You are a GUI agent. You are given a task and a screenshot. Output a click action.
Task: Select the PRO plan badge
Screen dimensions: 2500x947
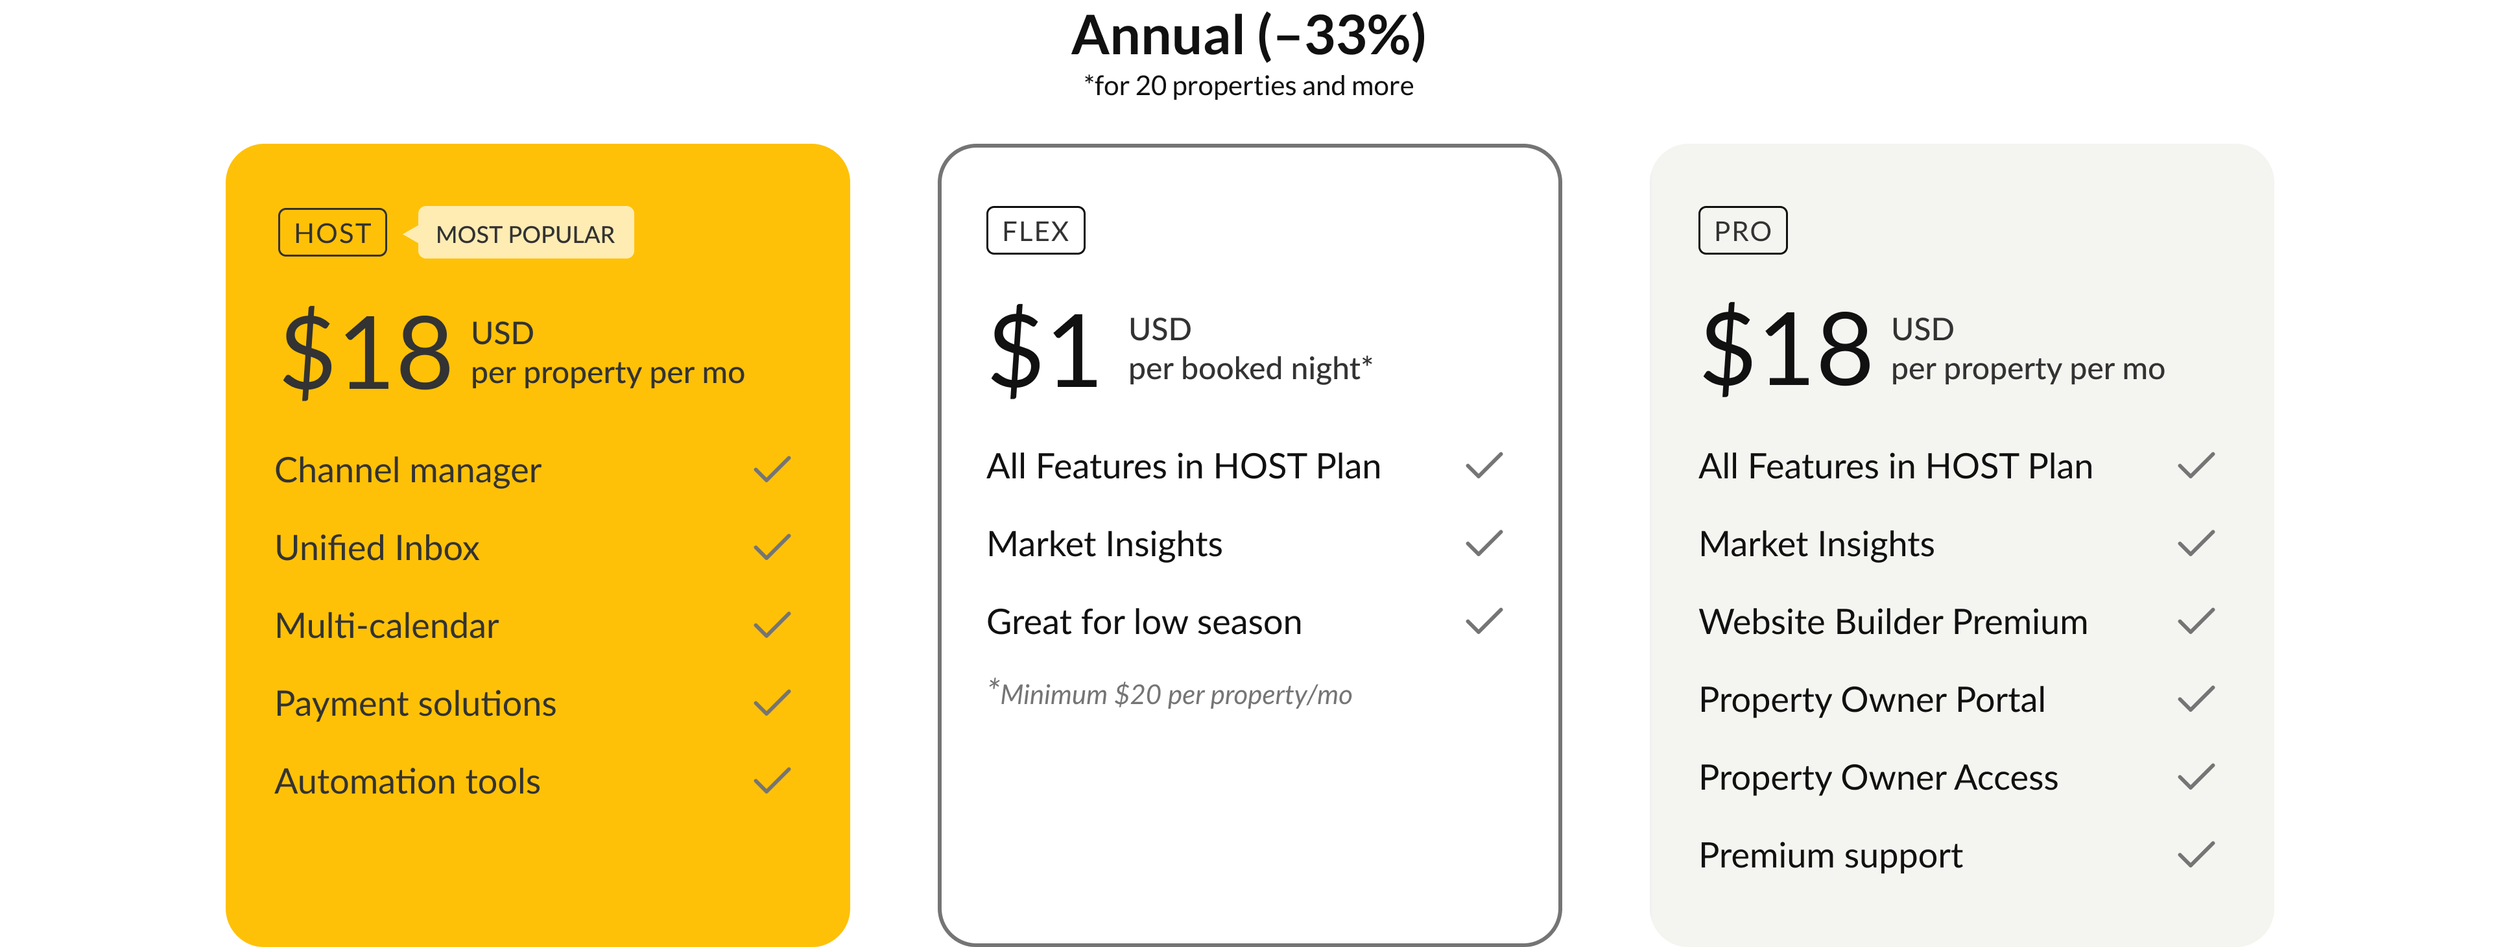[x=1742, y=230]
